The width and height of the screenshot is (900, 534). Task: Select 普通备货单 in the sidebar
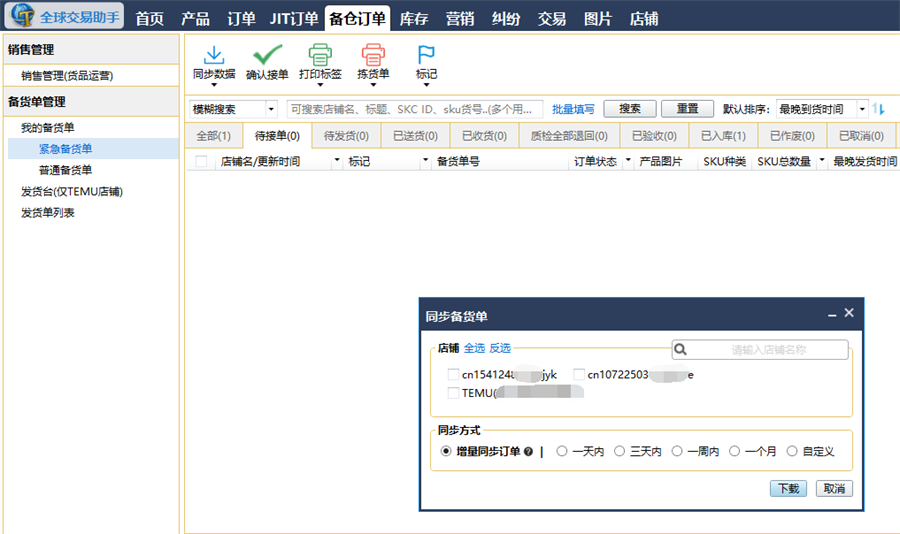tap(65, 170)
